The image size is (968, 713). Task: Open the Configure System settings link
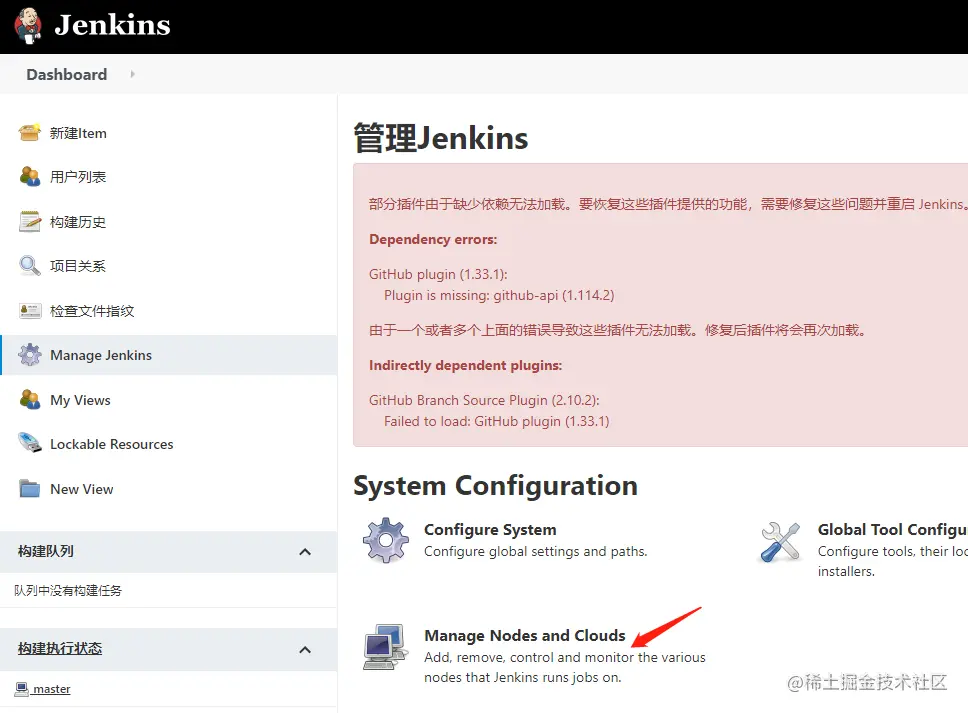(x=490, y=530)
